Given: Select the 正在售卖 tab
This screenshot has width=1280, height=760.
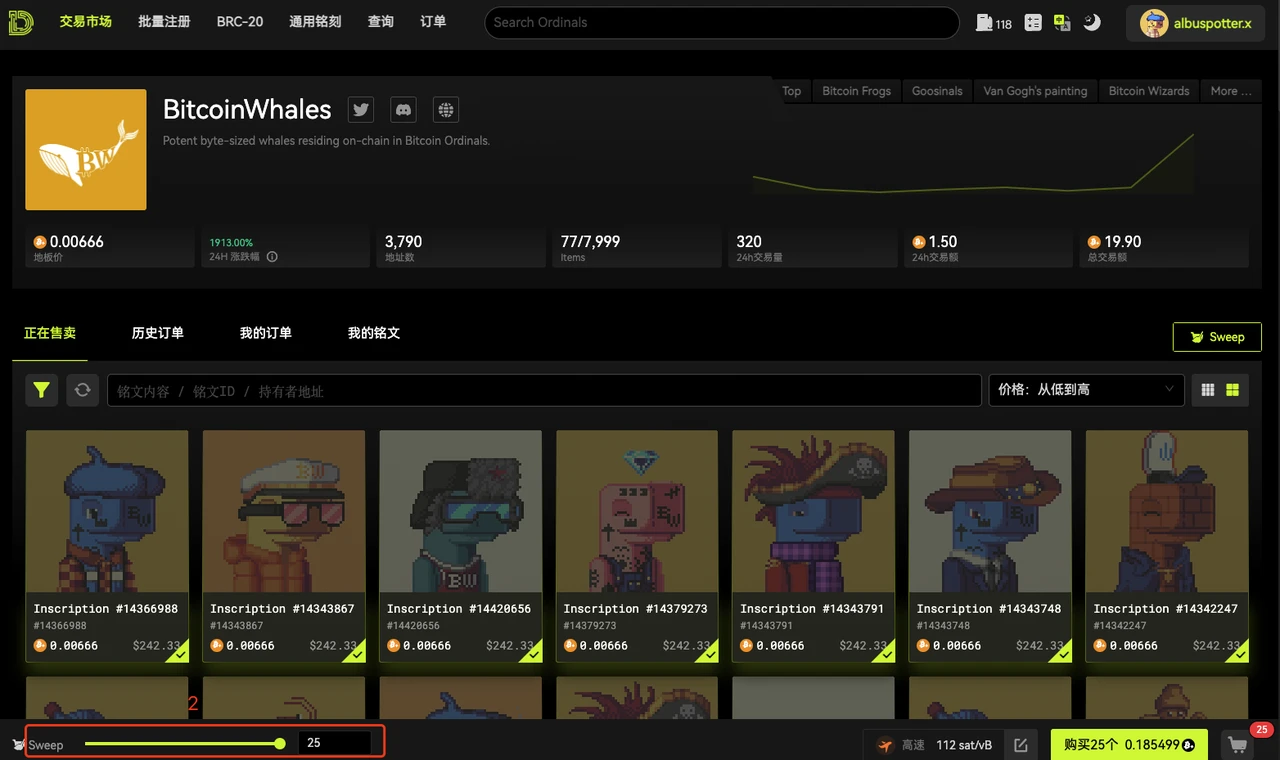Looking at the screenshot, I should pos(50,333).
